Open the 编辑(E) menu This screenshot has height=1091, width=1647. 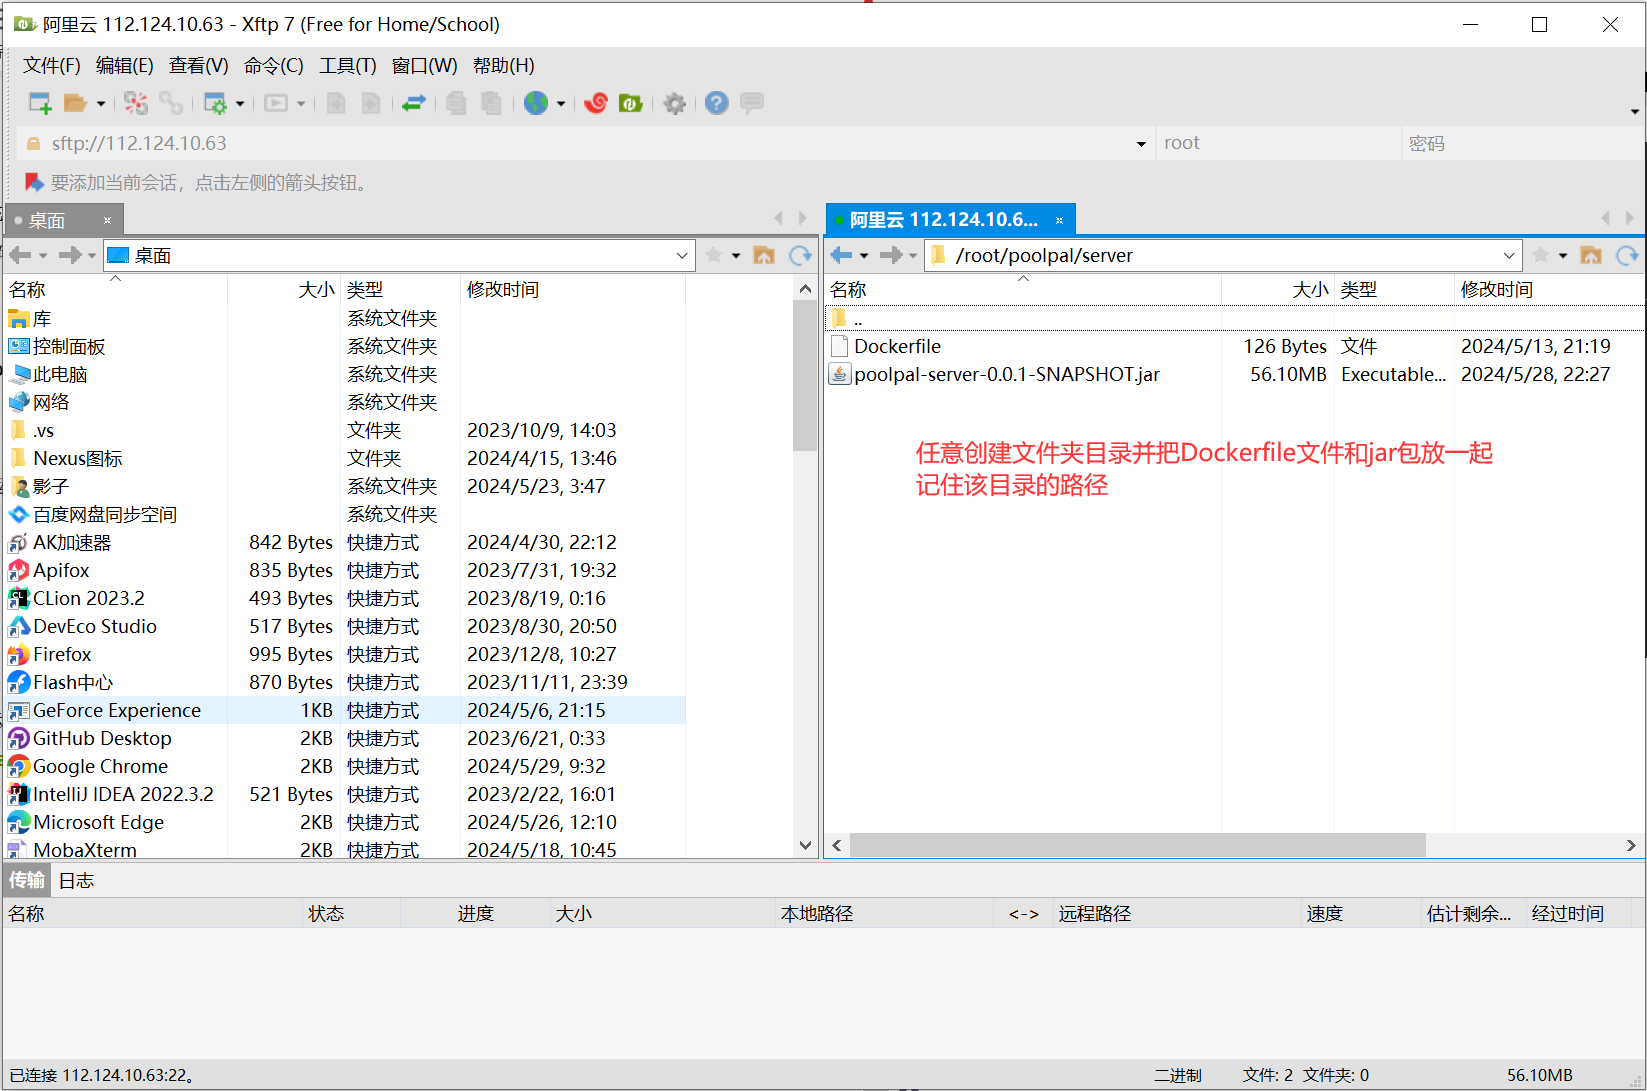[124, 65]
